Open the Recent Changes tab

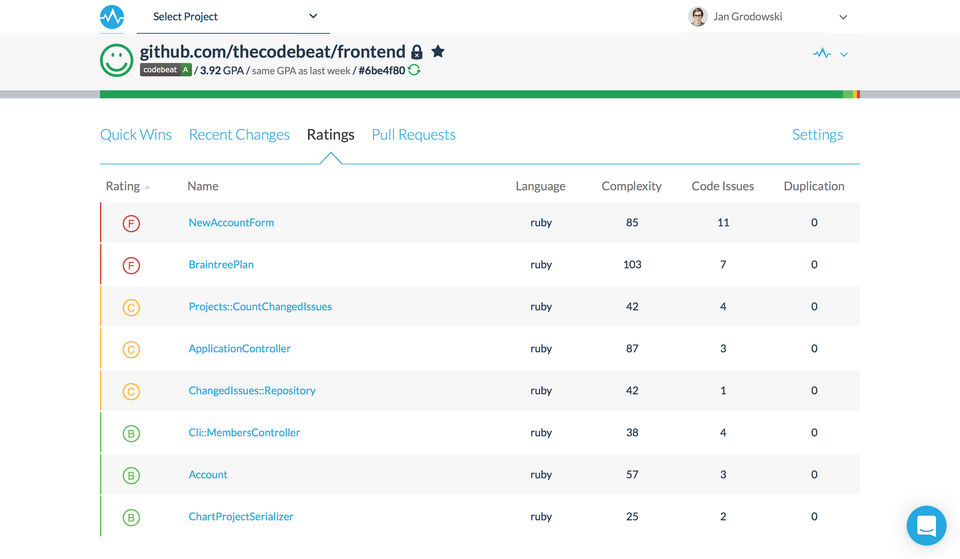pos(239,135)
